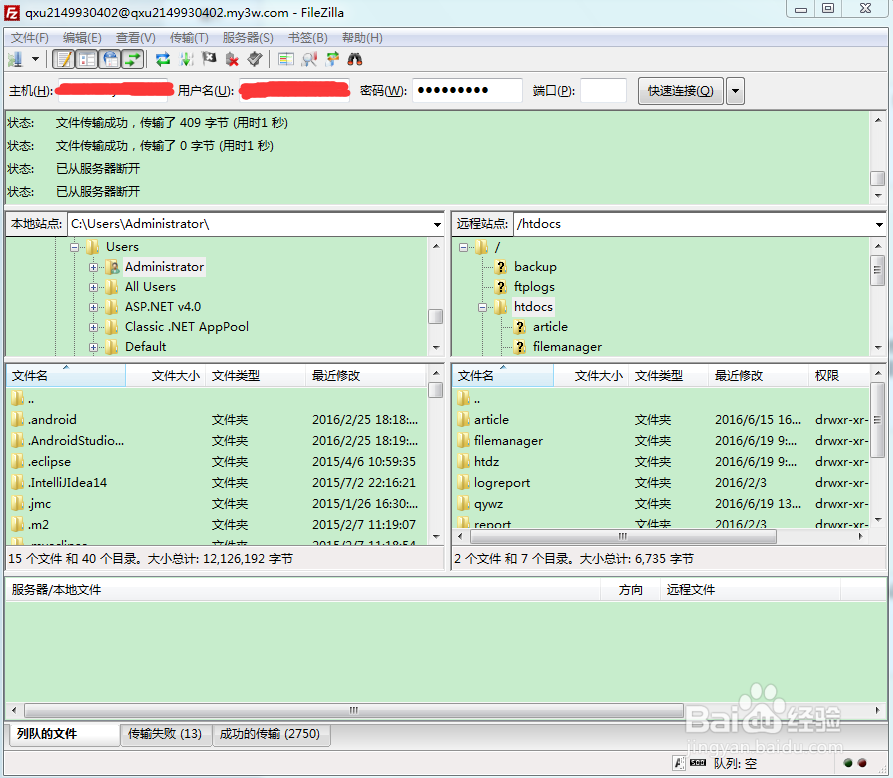Expand the htdocs remote folder
The width and height of the screenshot is (893, 778).
coord(482,306)
